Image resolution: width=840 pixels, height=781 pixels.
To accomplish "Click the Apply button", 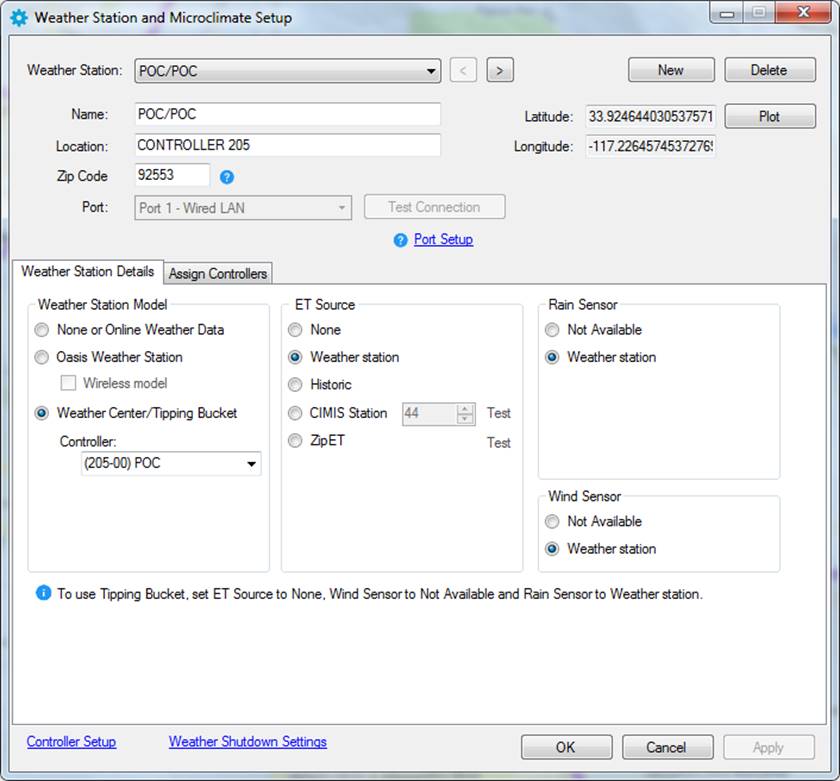I will point(769,747).
